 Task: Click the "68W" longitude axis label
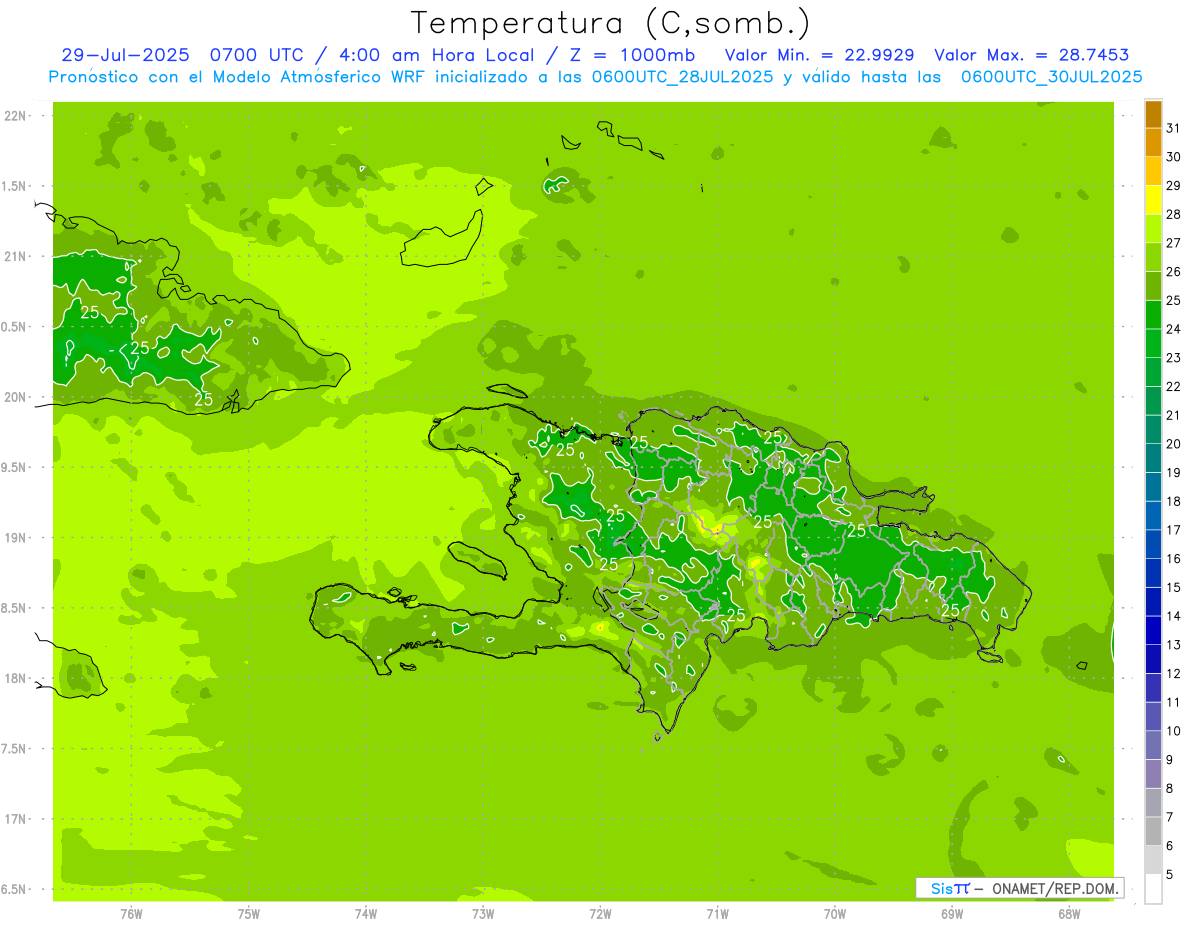pos(1069,914)
